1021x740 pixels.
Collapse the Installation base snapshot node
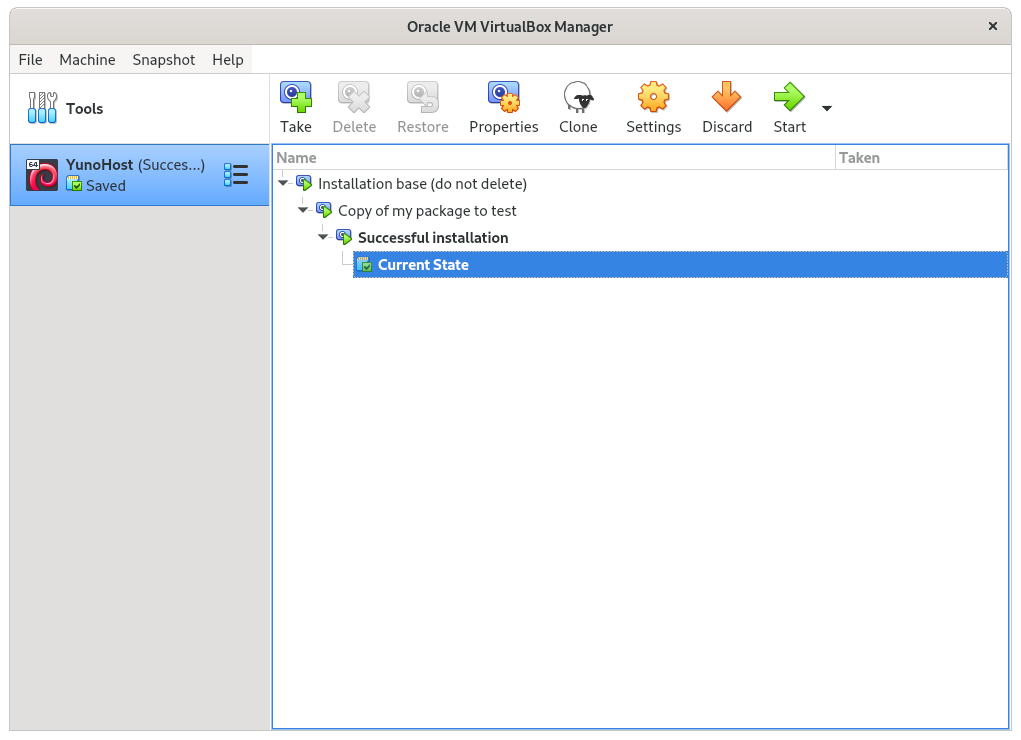click(x=283, y=183)
